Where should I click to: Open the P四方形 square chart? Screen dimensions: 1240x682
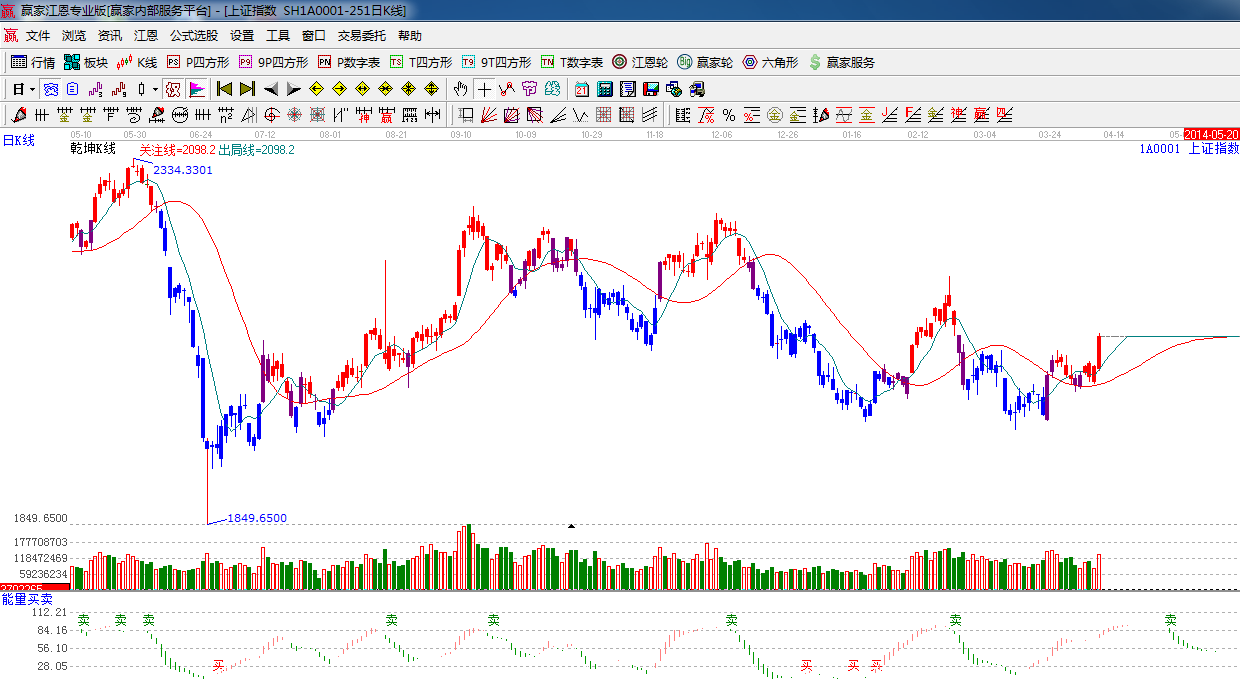click(197, 62)
